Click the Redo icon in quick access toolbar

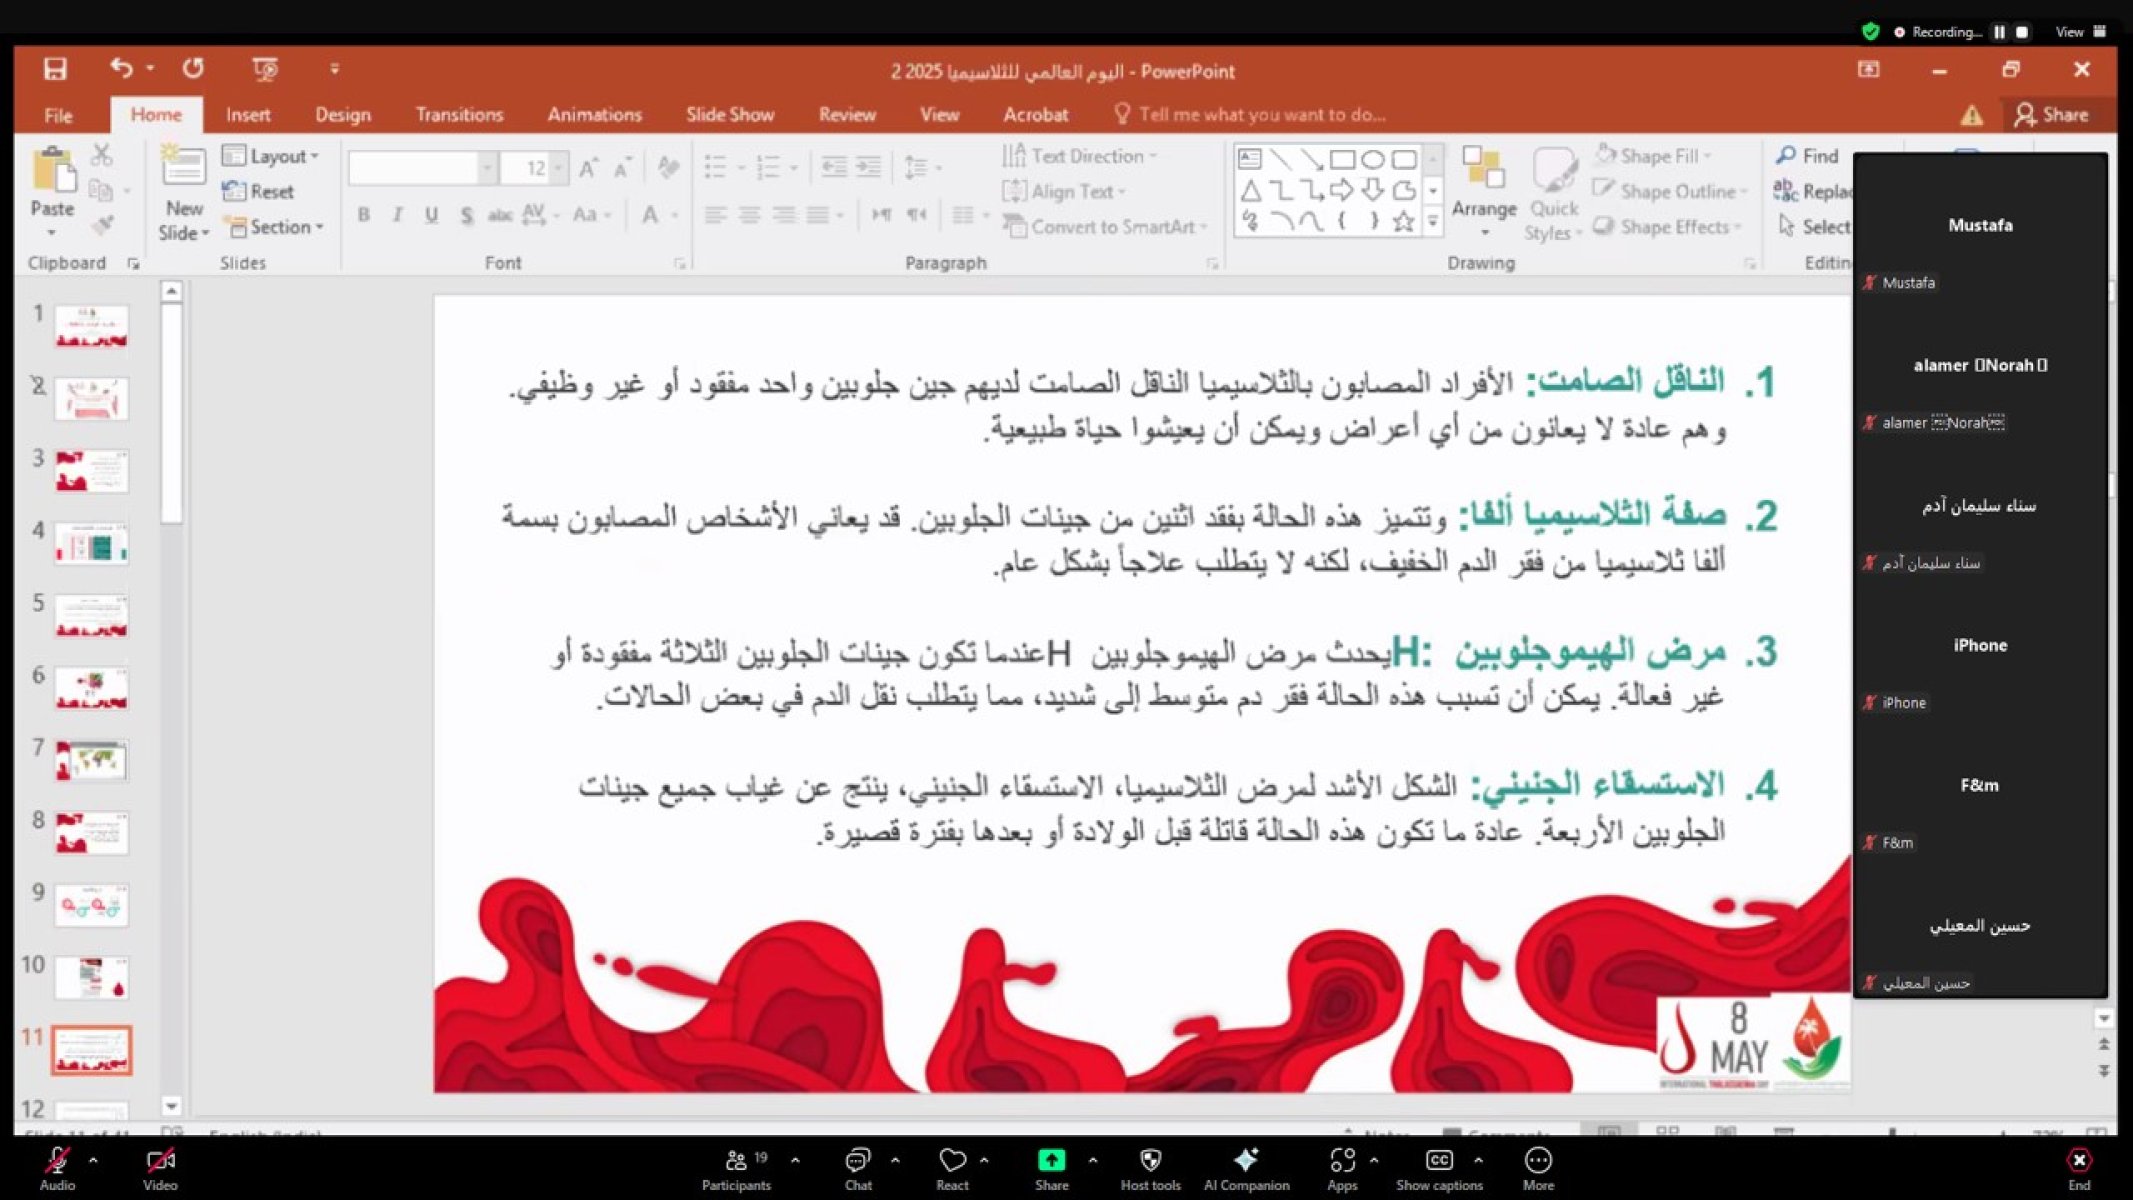tap(193, 68)
